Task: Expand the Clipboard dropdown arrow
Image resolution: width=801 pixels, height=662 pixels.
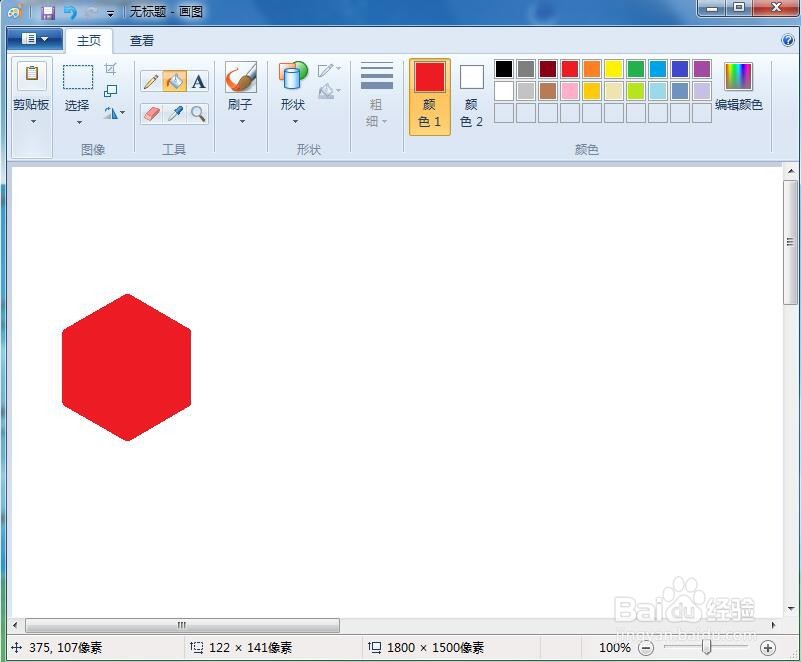Action: [33, 122]
